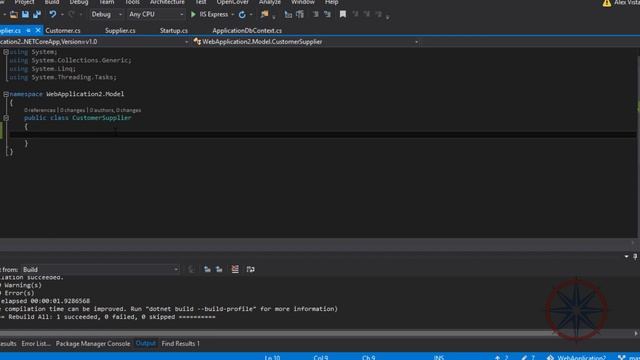Open the Project menu
Viewport: 640px width, 360px height.
pyautogui.click(x=24, y=2)
